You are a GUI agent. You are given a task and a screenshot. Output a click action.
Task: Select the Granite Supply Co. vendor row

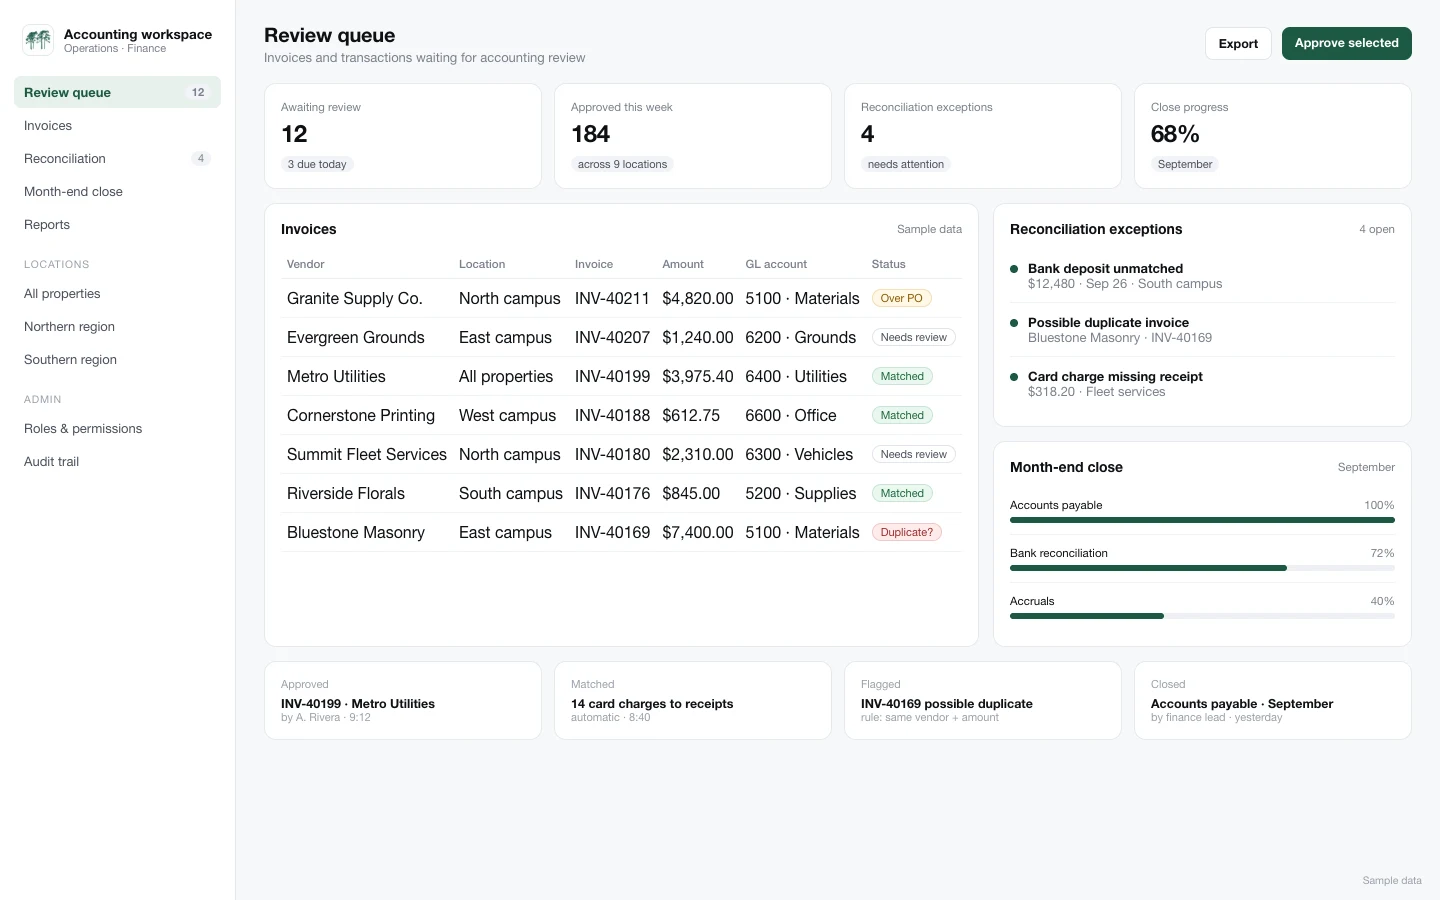click(x=621, y=298)
